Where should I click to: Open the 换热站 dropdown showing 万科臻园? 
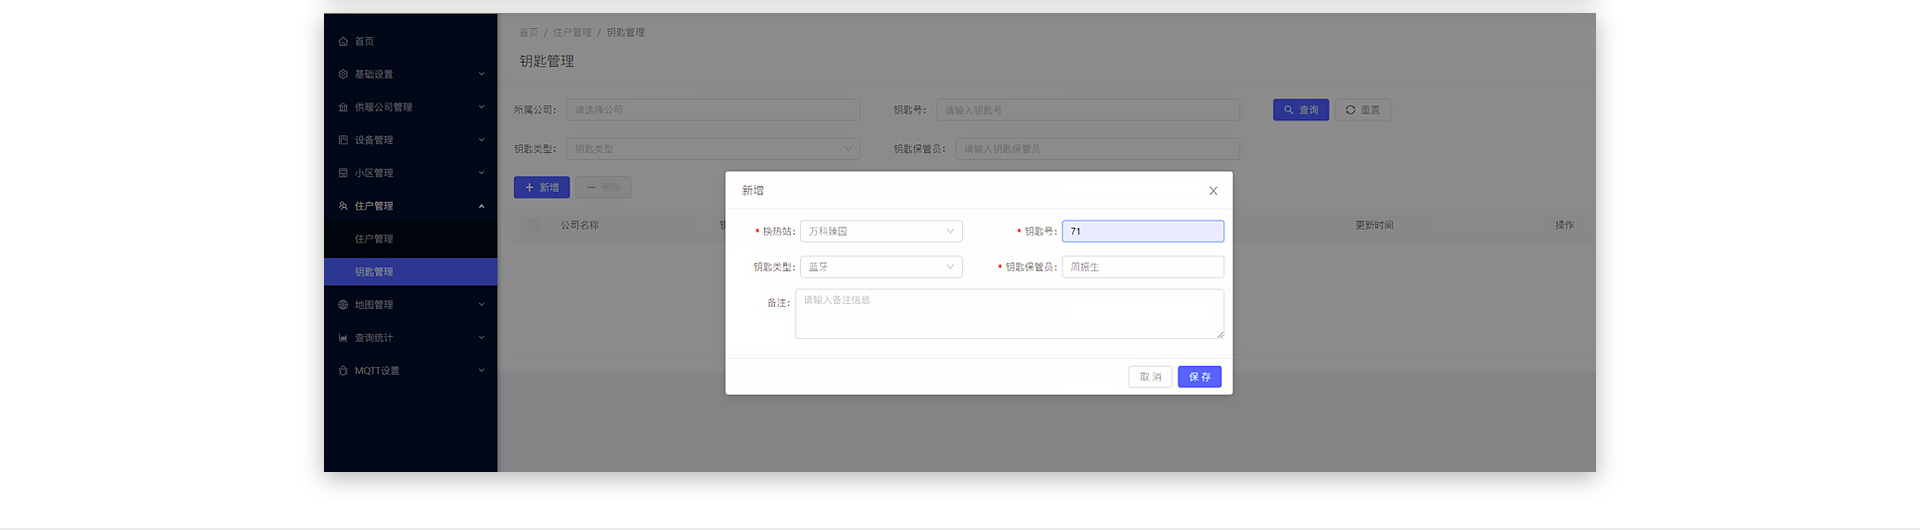click(x=880, y=231)
